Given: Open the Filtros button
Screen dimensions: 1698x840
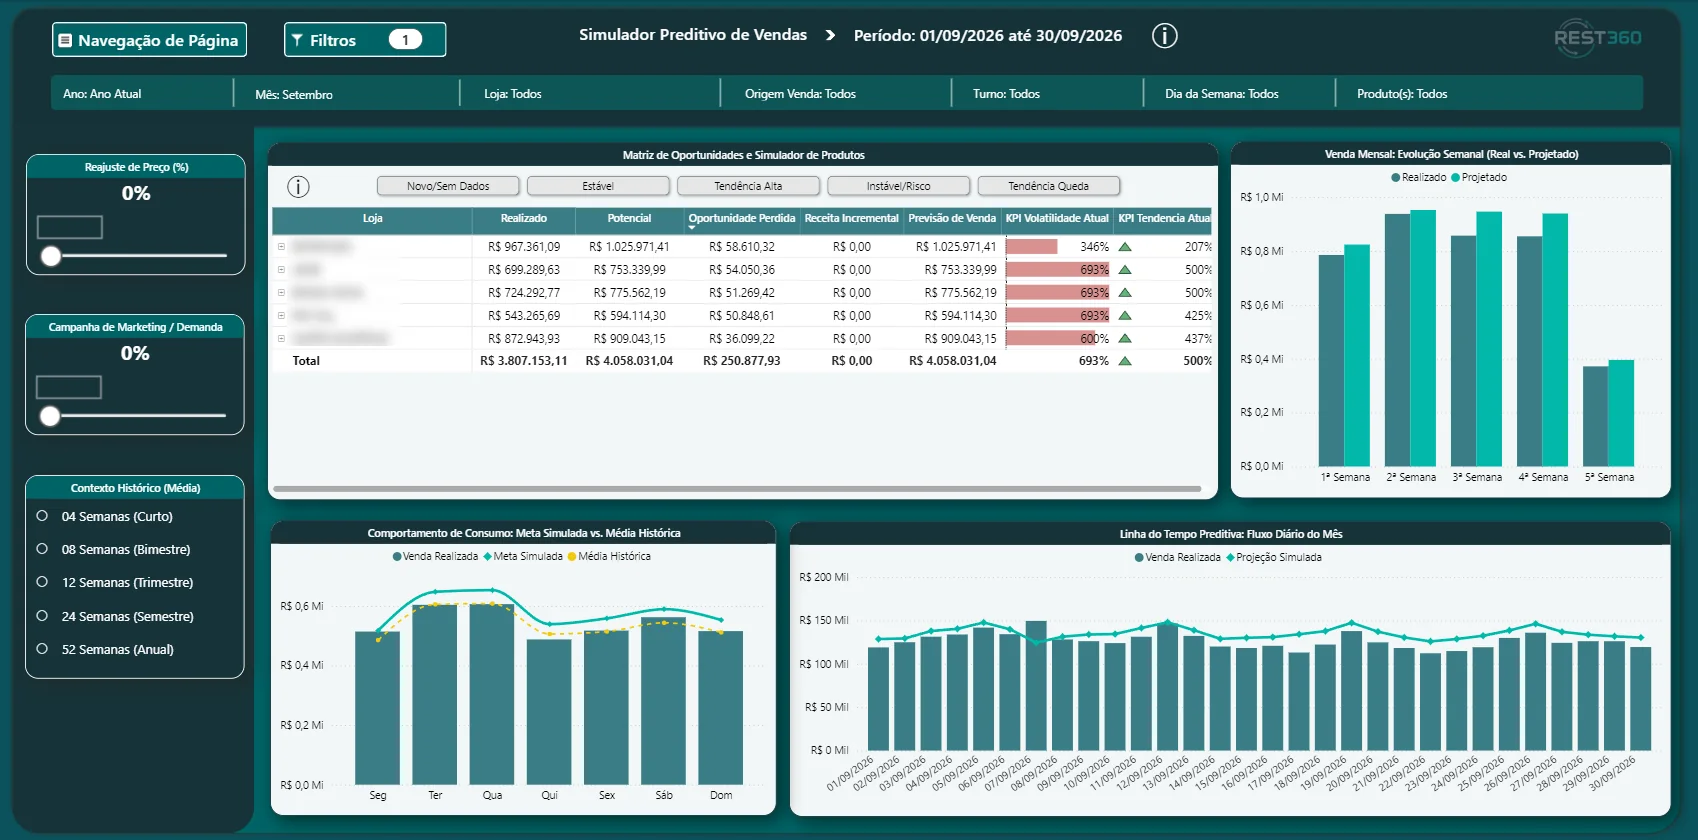Looking at the screenshot, I should (x=365, y=40).
